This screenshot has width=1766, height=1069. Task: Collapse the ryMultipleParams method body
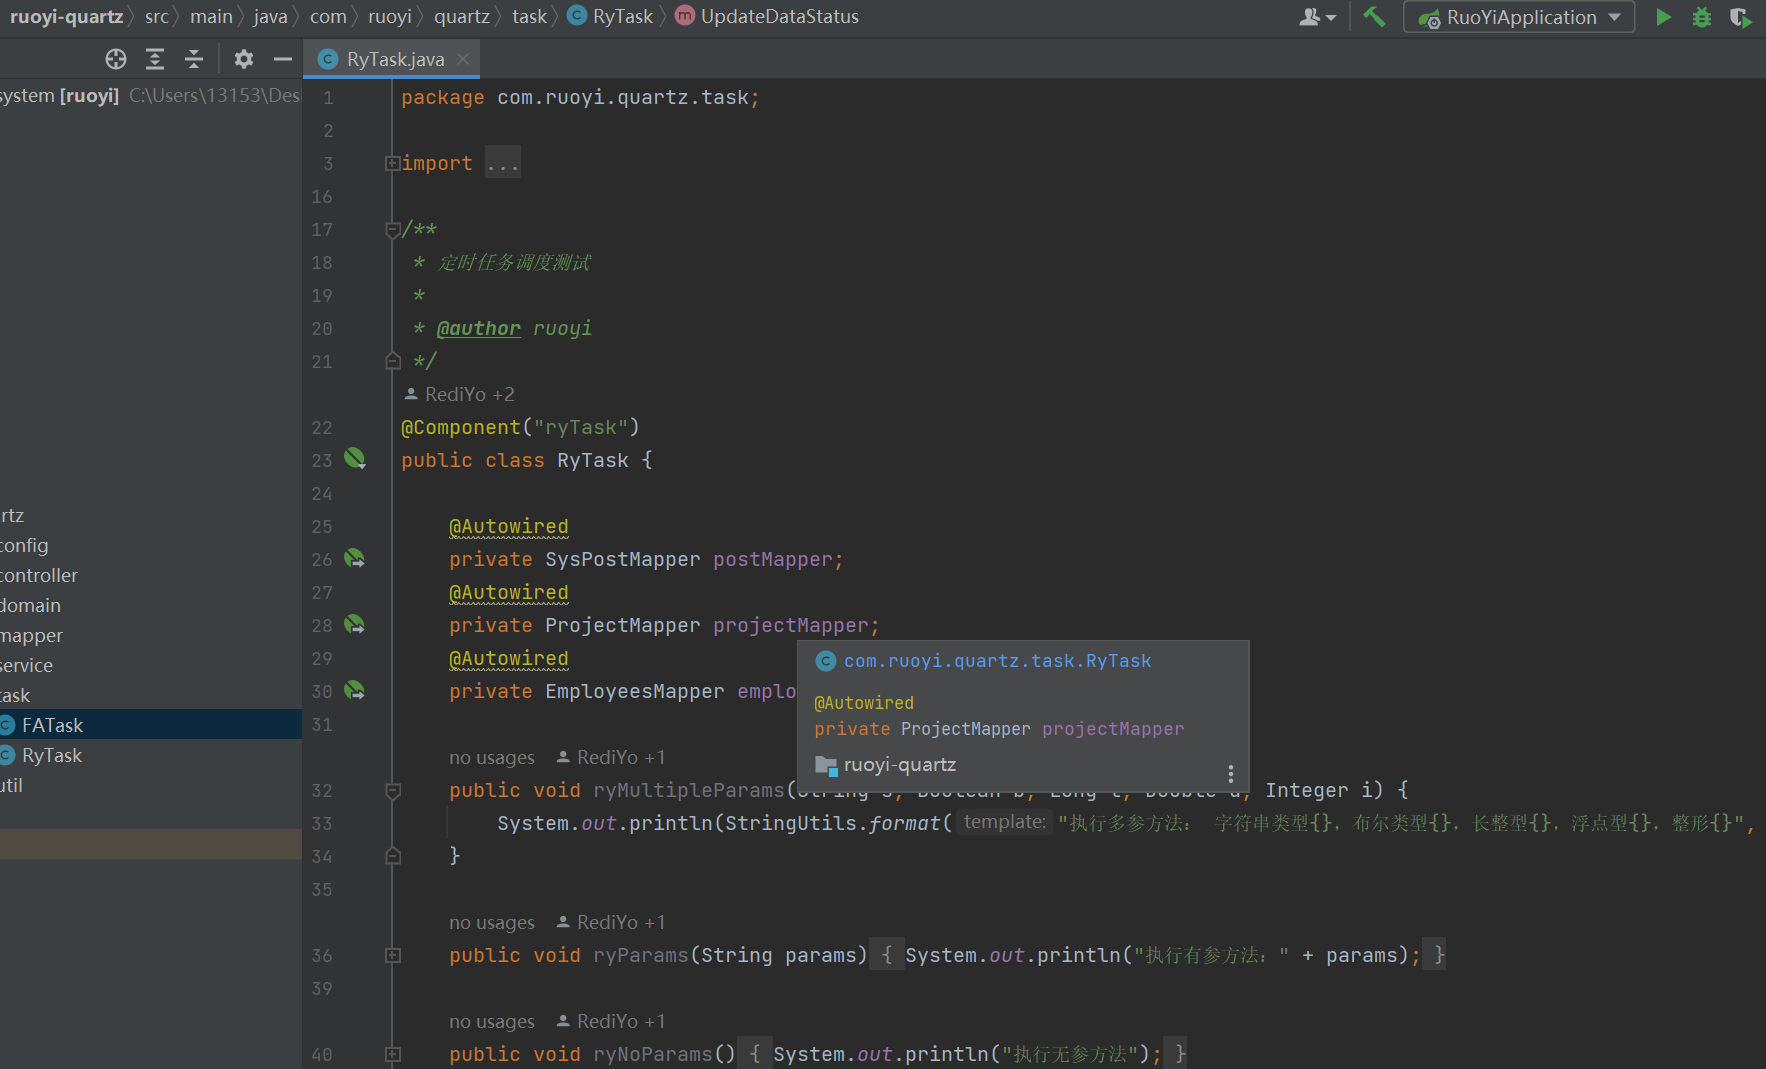pyautogui.click(x=393, y=790)
